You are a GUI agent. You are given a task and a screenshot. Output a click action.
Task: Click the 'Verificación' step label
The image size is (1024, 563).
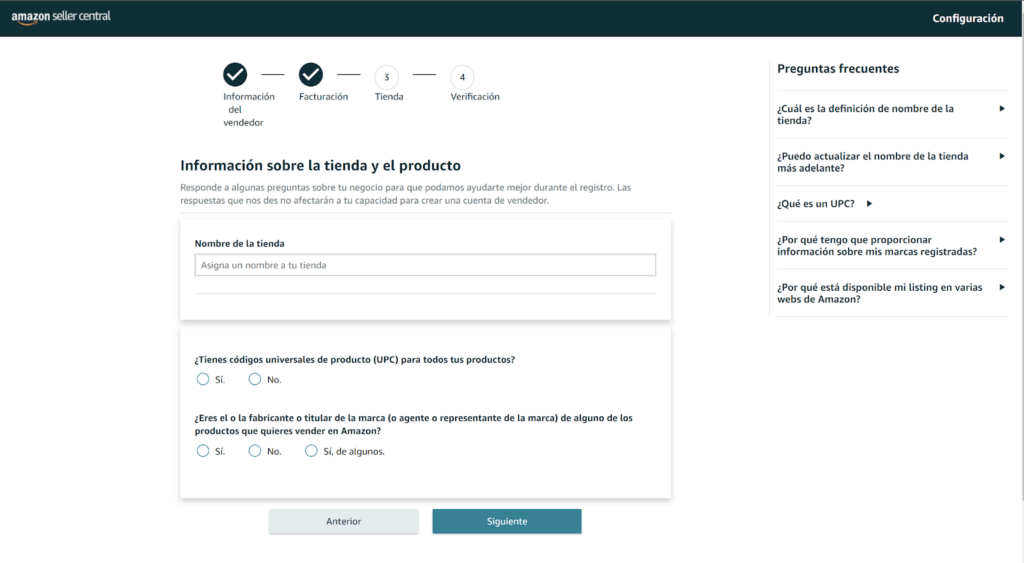pyautogui.click(x=475, y=97)
